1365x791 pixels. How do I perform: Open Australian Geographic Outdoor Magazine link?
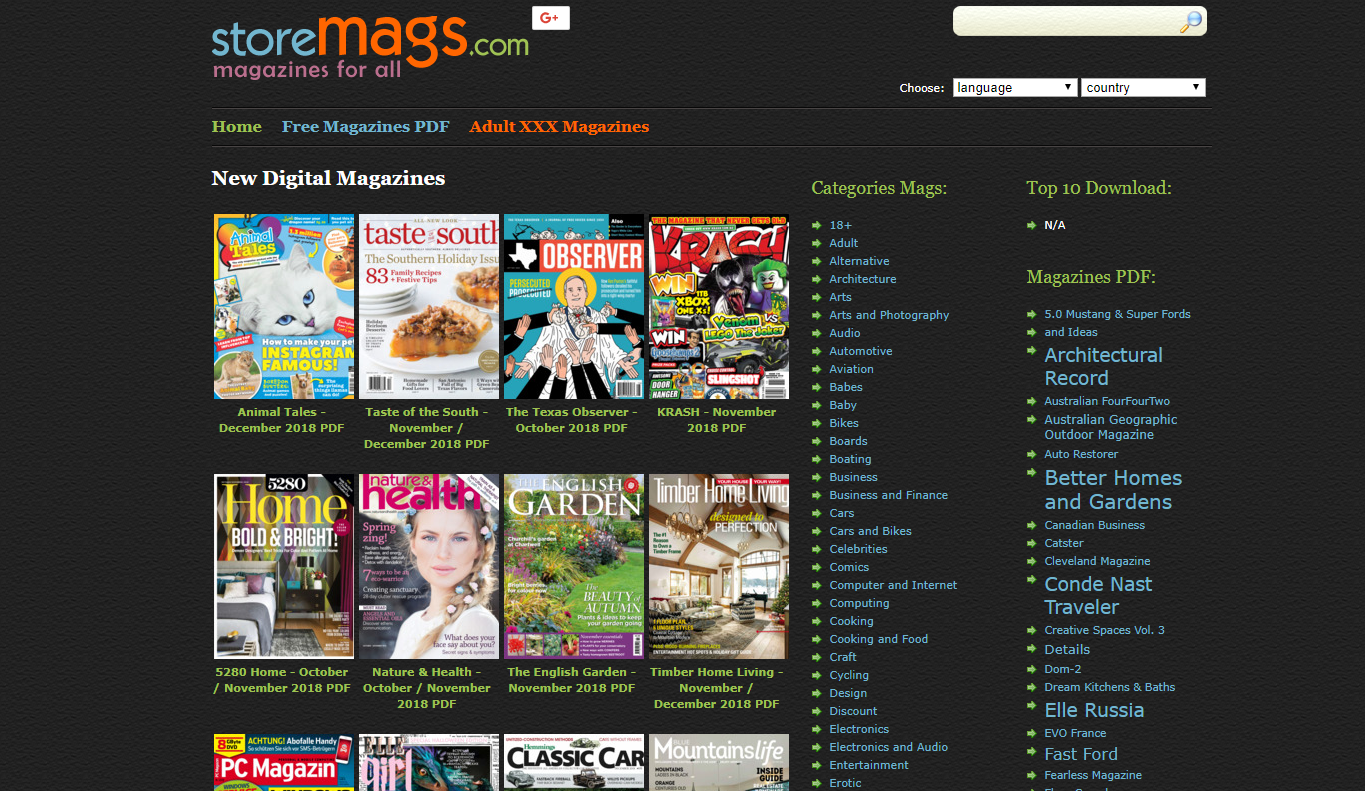(x=1111, y=427)
